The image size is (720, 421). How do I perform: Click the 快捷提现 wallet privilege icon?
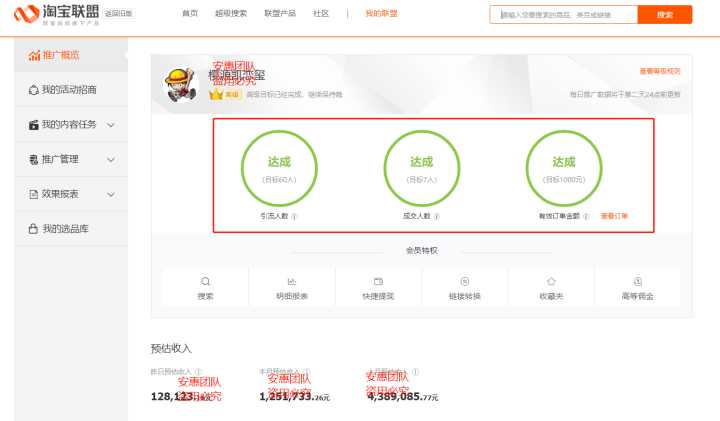(x=378, y=281)
